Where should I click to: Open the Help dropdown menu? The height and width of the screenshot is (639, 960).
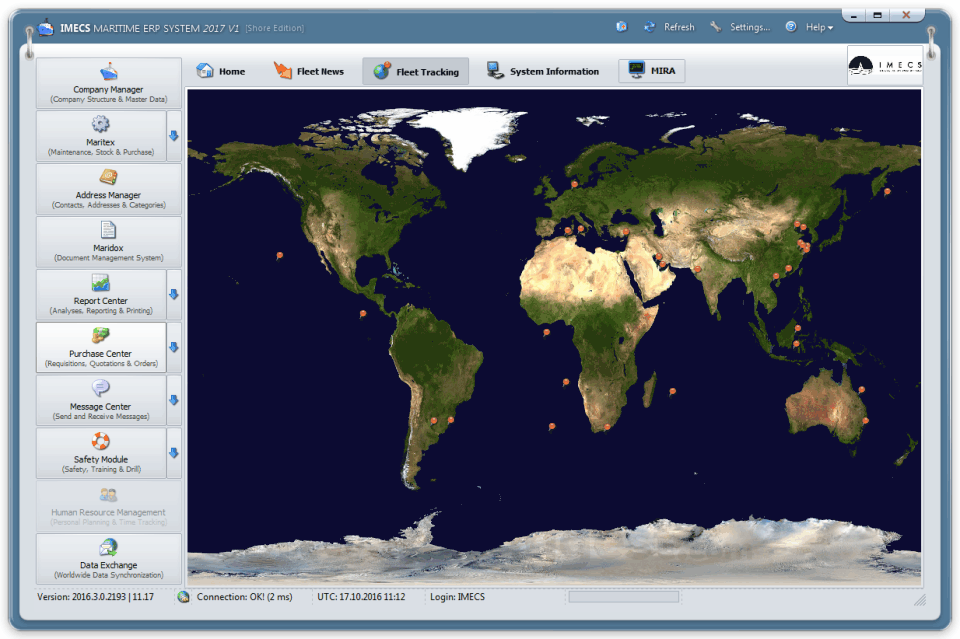click(819, 28)
